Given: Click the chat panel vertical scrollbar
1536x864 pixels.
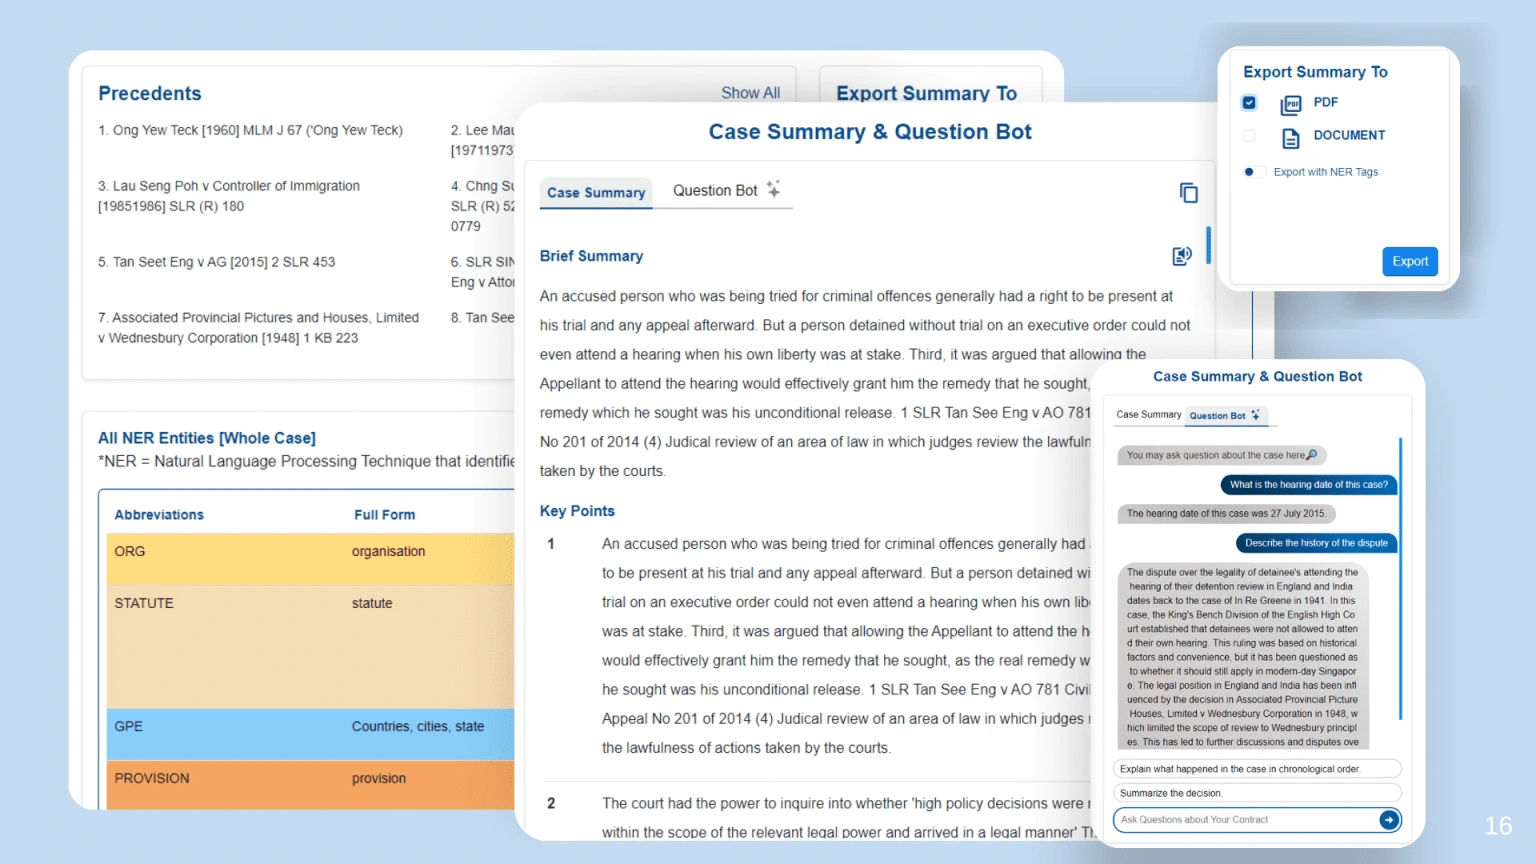Looking at the screenshot, I should (x=1400, y=578).
